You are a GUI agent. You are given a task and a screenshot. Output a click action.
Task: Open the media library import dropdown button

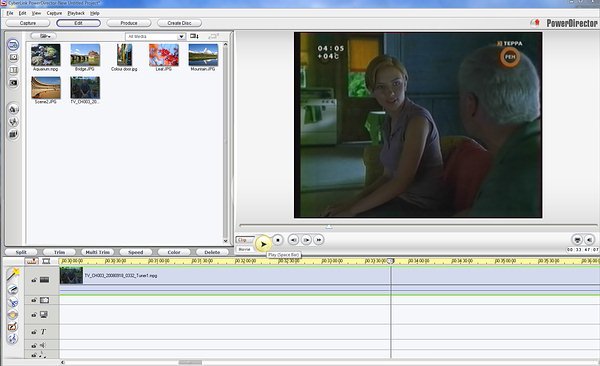[44, 36]
